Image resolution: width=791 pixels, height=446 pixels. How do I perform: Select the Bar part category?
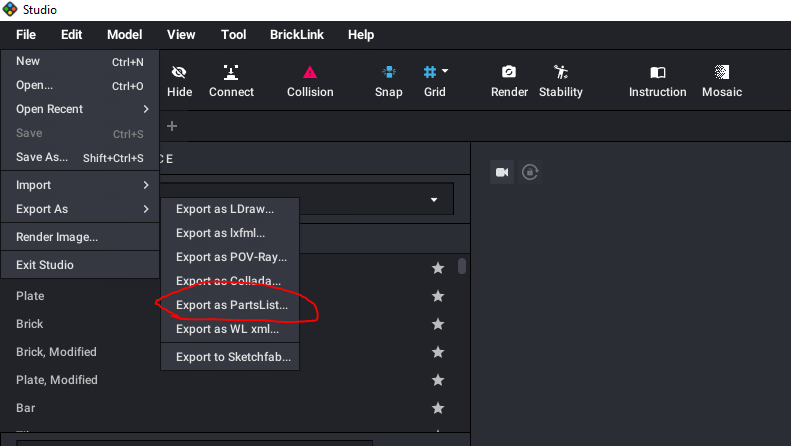[x=25, y=408]
